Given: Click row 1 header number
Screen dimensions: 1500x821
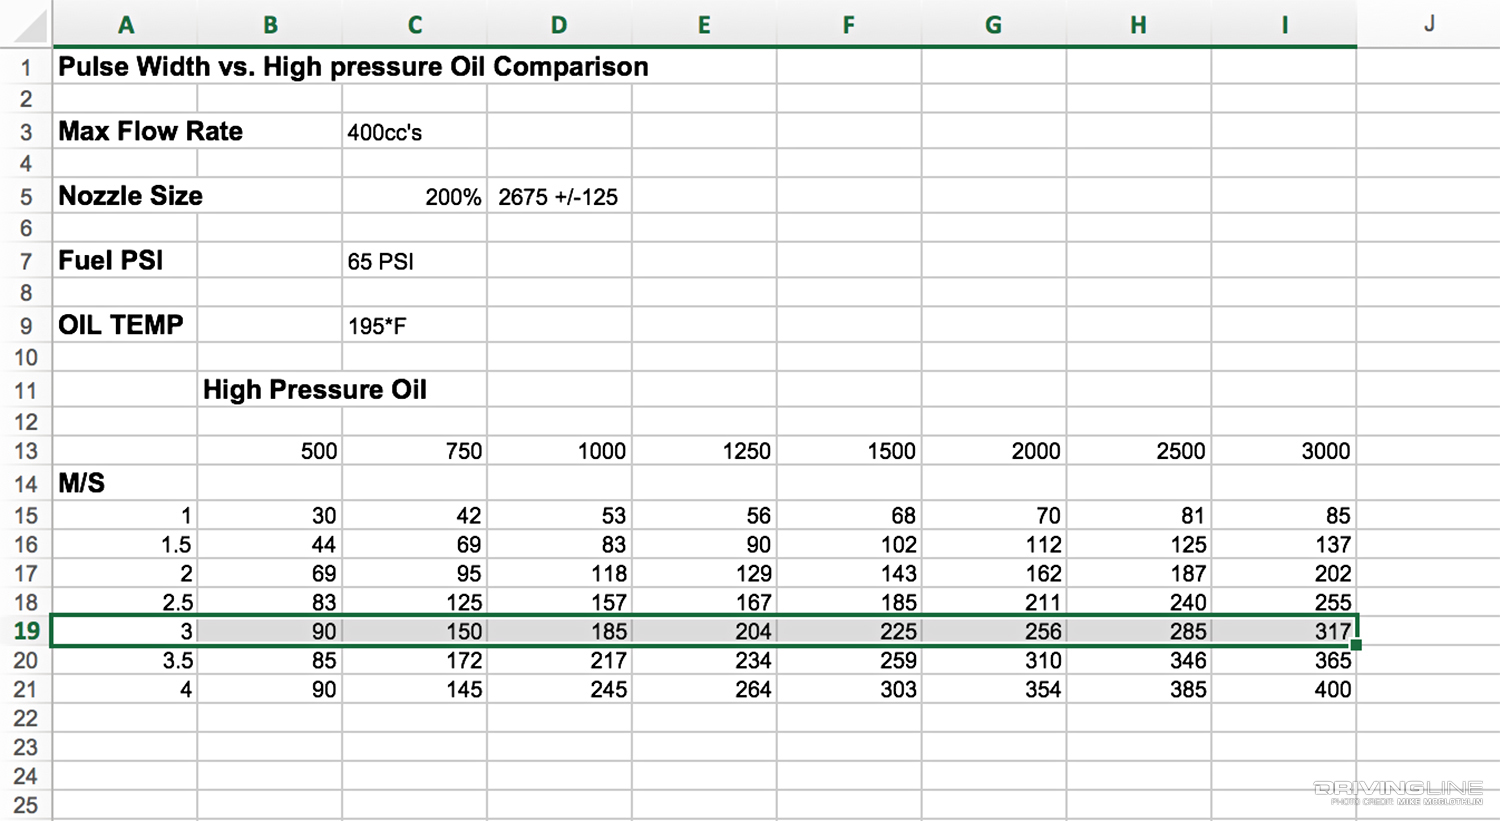Looking at the screenshot, I should pyautogui.click(x=27, y=67).
